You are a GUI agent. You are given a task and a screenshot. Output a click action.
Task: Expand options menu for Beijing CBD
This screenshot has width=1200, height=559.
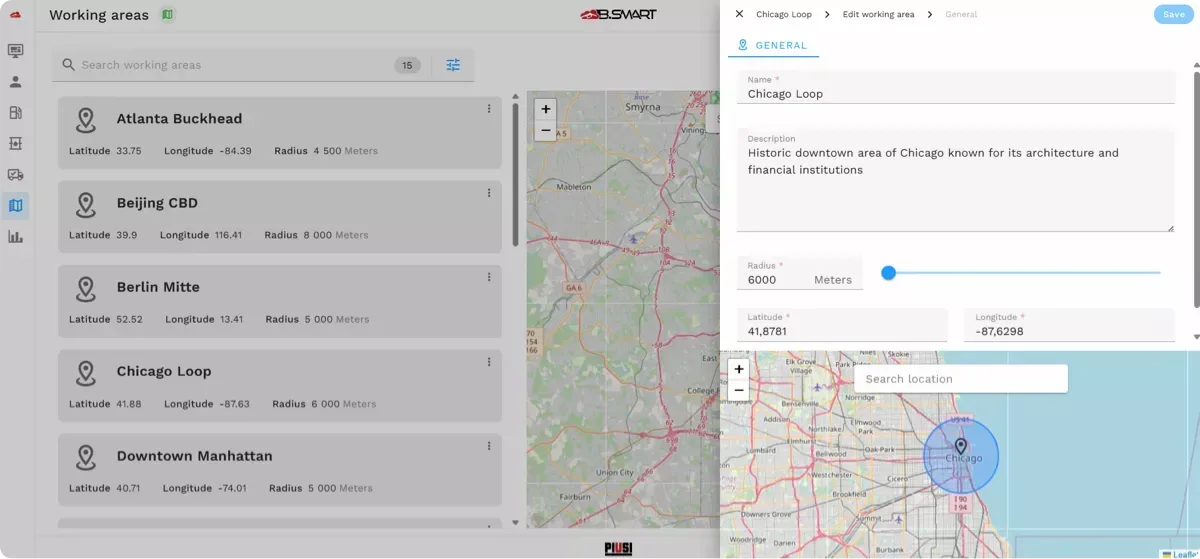tap(489, 193)
